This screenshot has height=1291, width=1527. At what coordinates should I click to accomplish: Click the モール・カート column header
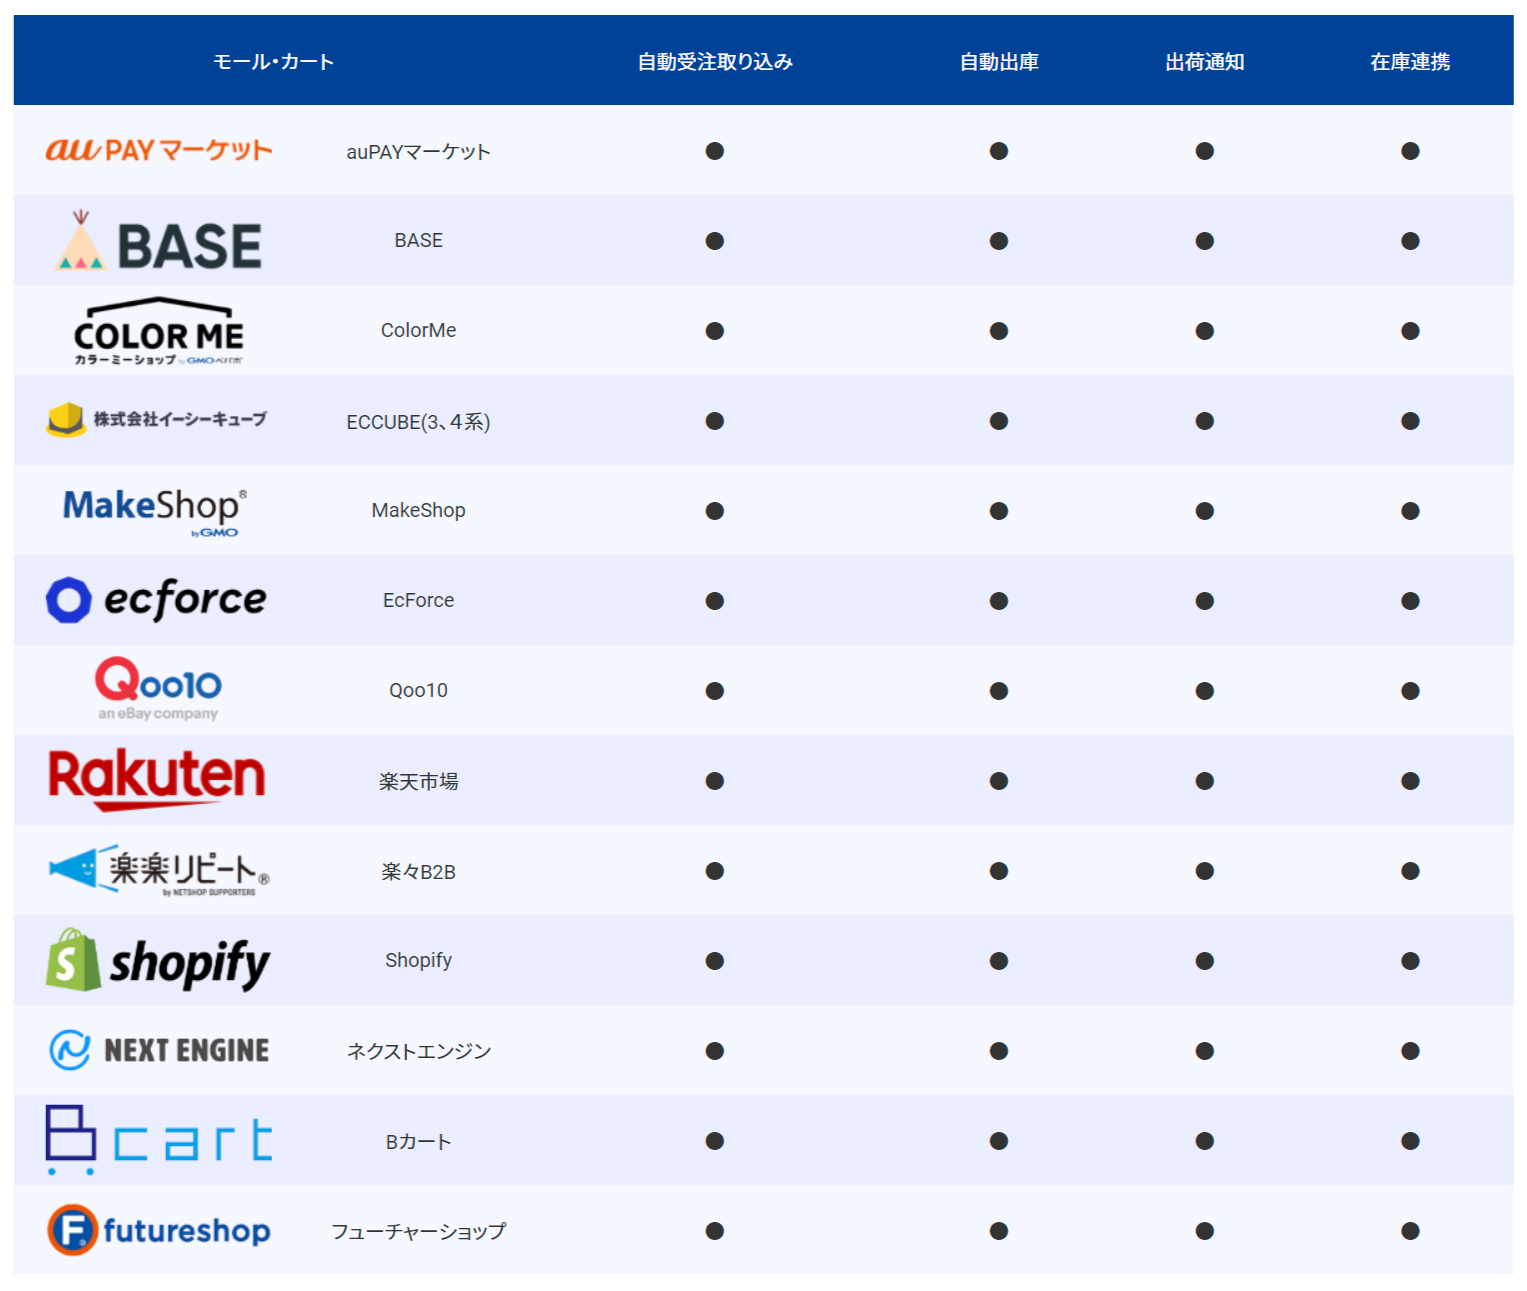tap(273, 62)
